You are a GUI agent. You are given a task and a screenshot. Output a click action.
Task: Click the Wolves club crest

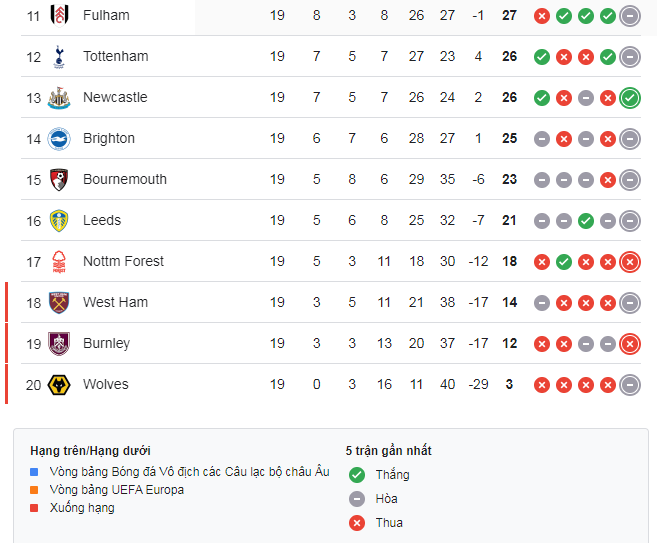[x=58, y=384]
